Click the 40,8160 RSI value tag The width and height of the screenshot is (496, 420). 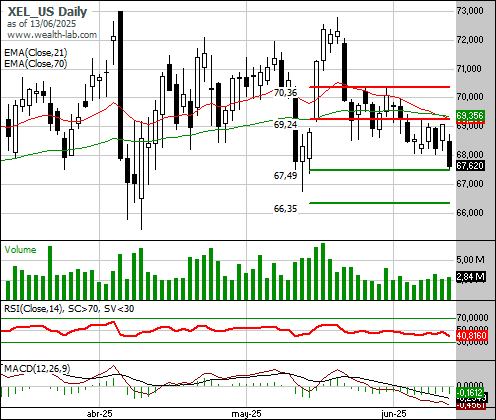[x=472, y=335]
